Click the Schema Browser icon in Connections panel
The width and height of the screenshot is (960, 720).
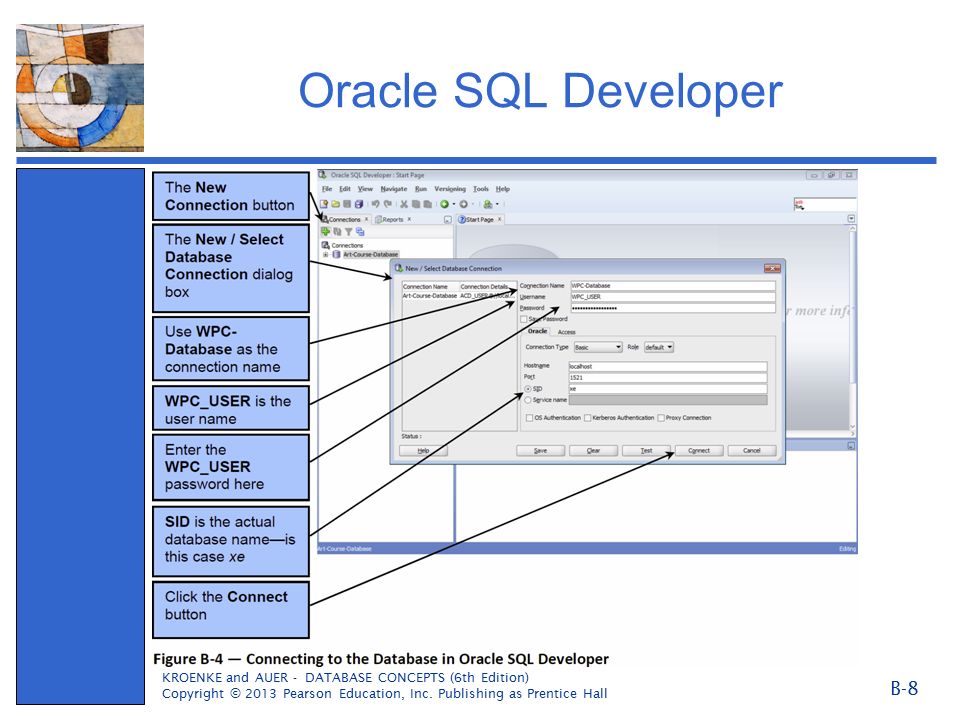360,231
